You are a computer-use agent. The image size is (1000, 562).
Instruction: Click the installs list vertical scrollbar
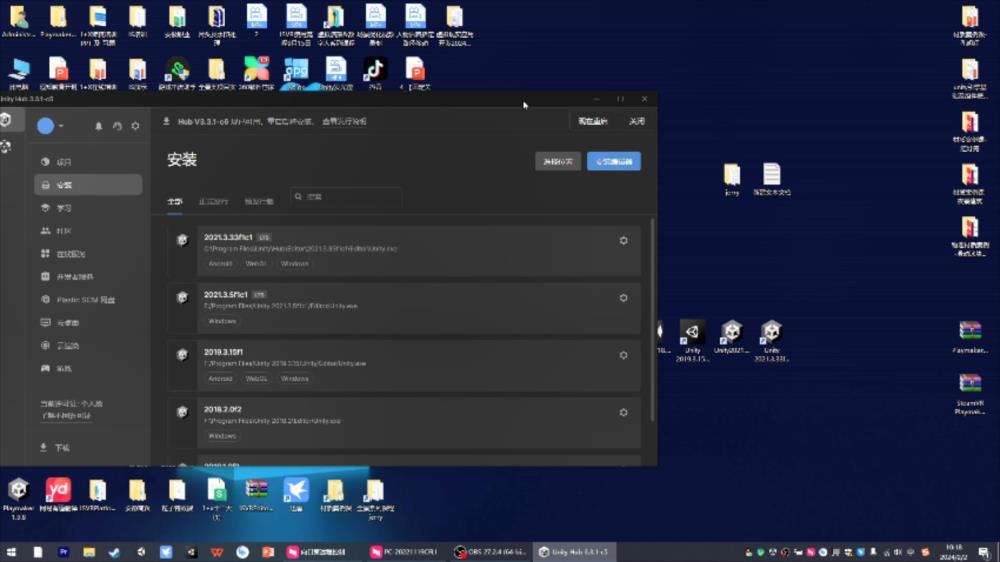(x=652, y=319)
